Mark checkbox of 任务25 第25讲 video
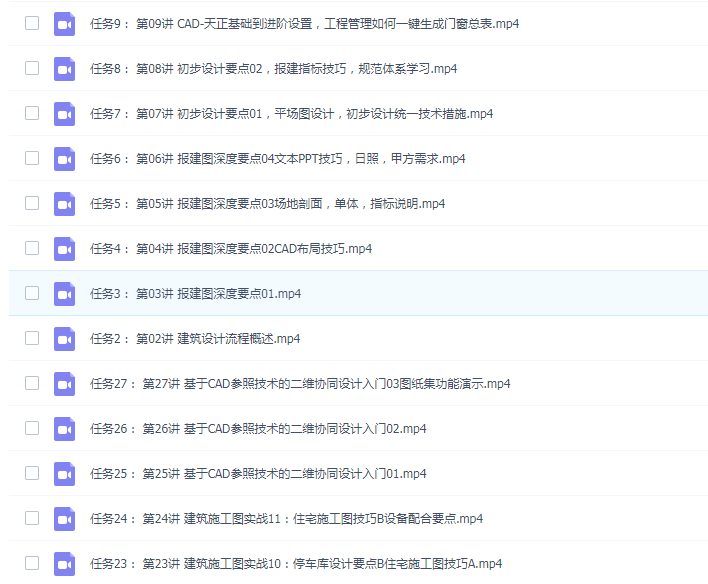The image size is (708, 584). pos(32,473)
